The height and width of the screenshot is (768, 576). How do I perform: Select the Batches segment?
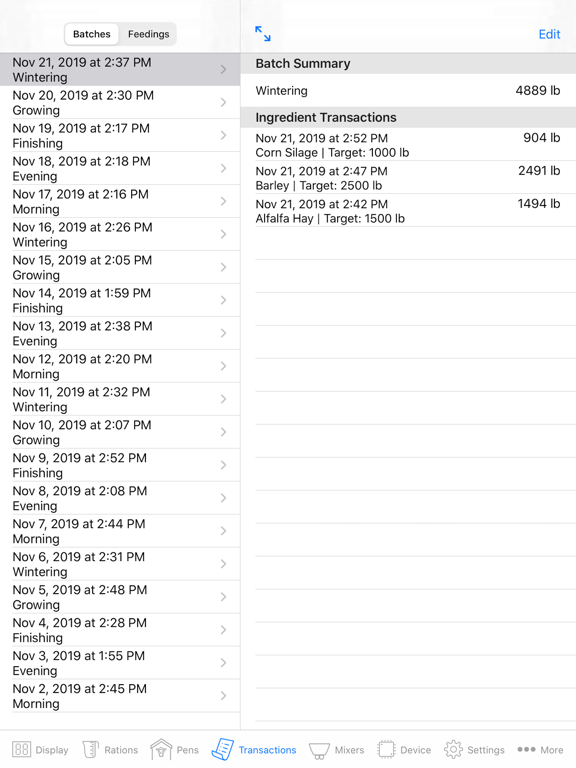[92, 34]
